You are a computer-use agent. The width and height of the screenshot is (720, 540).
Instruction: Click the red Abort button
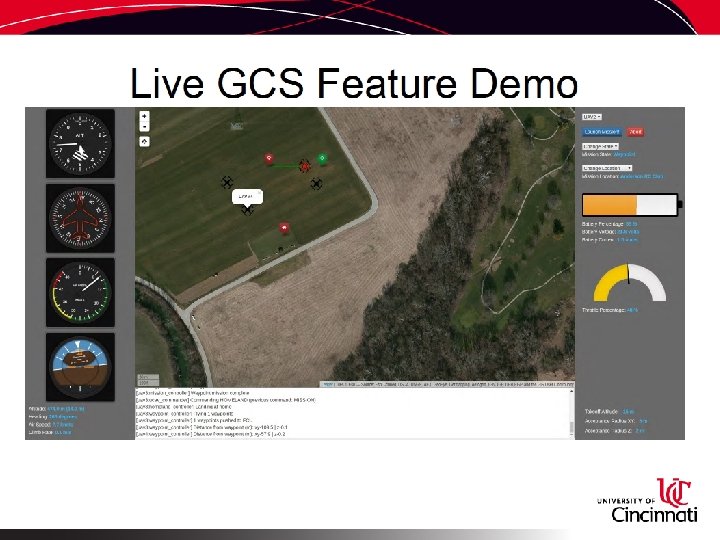[636, 132]
